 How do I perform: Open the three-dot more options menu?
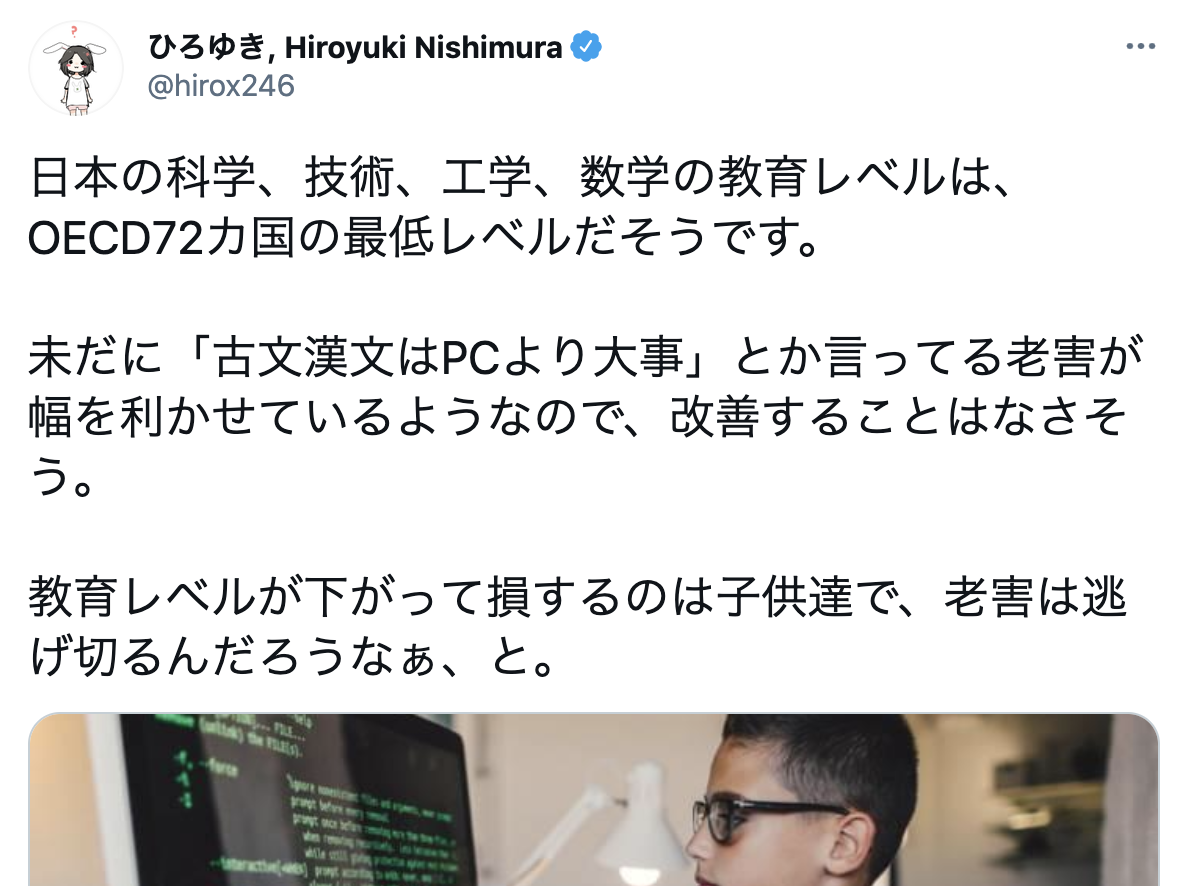[x=1140, y=47]
